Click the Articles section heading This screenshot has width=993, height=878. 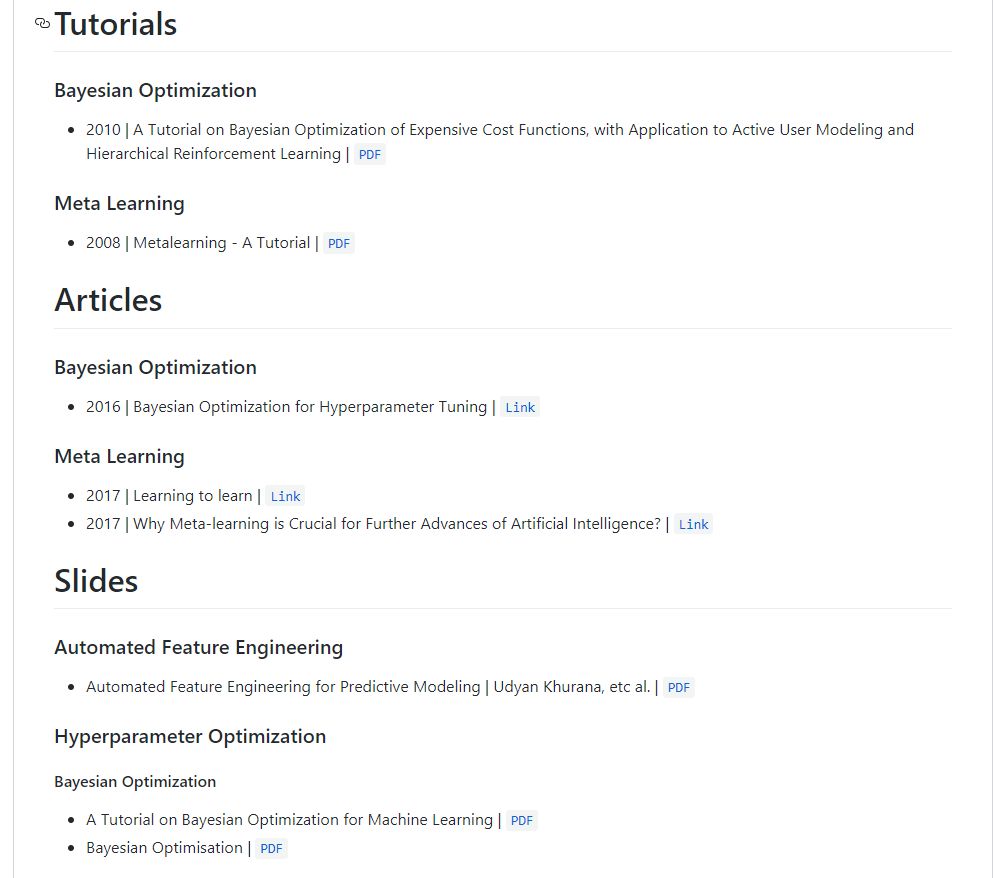[108, 300]
